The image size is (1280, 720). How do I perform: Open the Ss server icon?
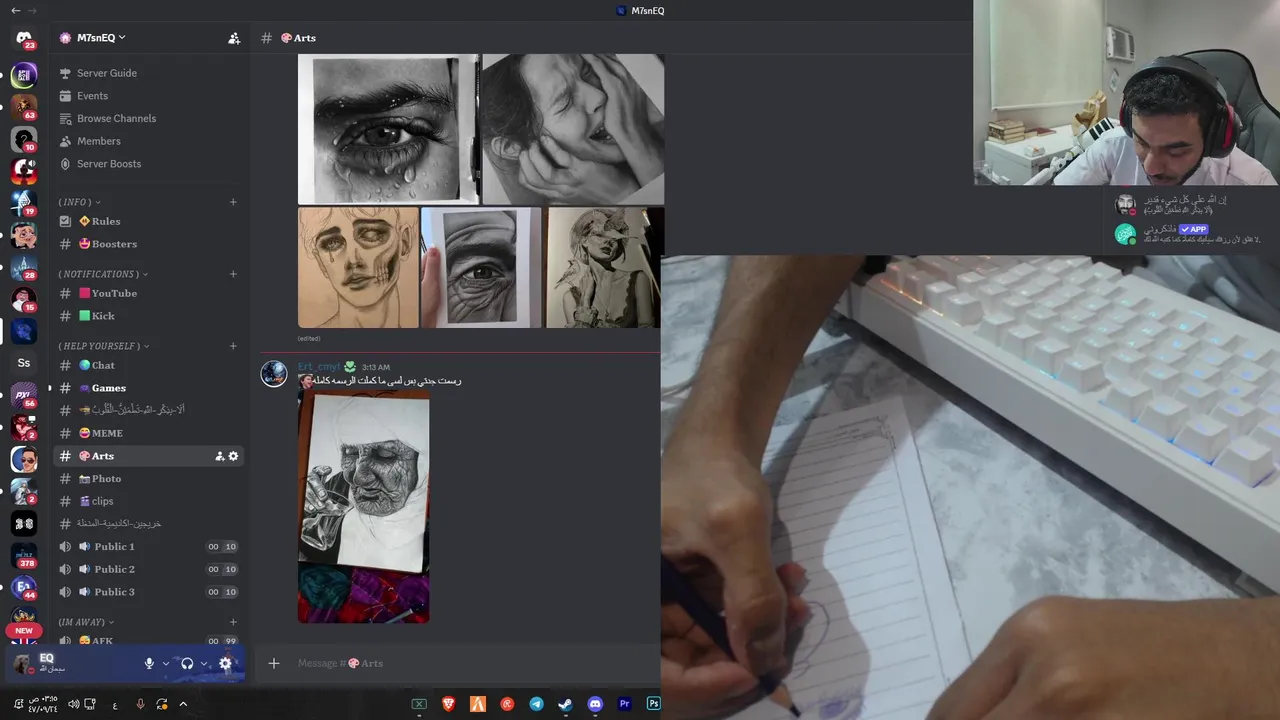[23, 363]
